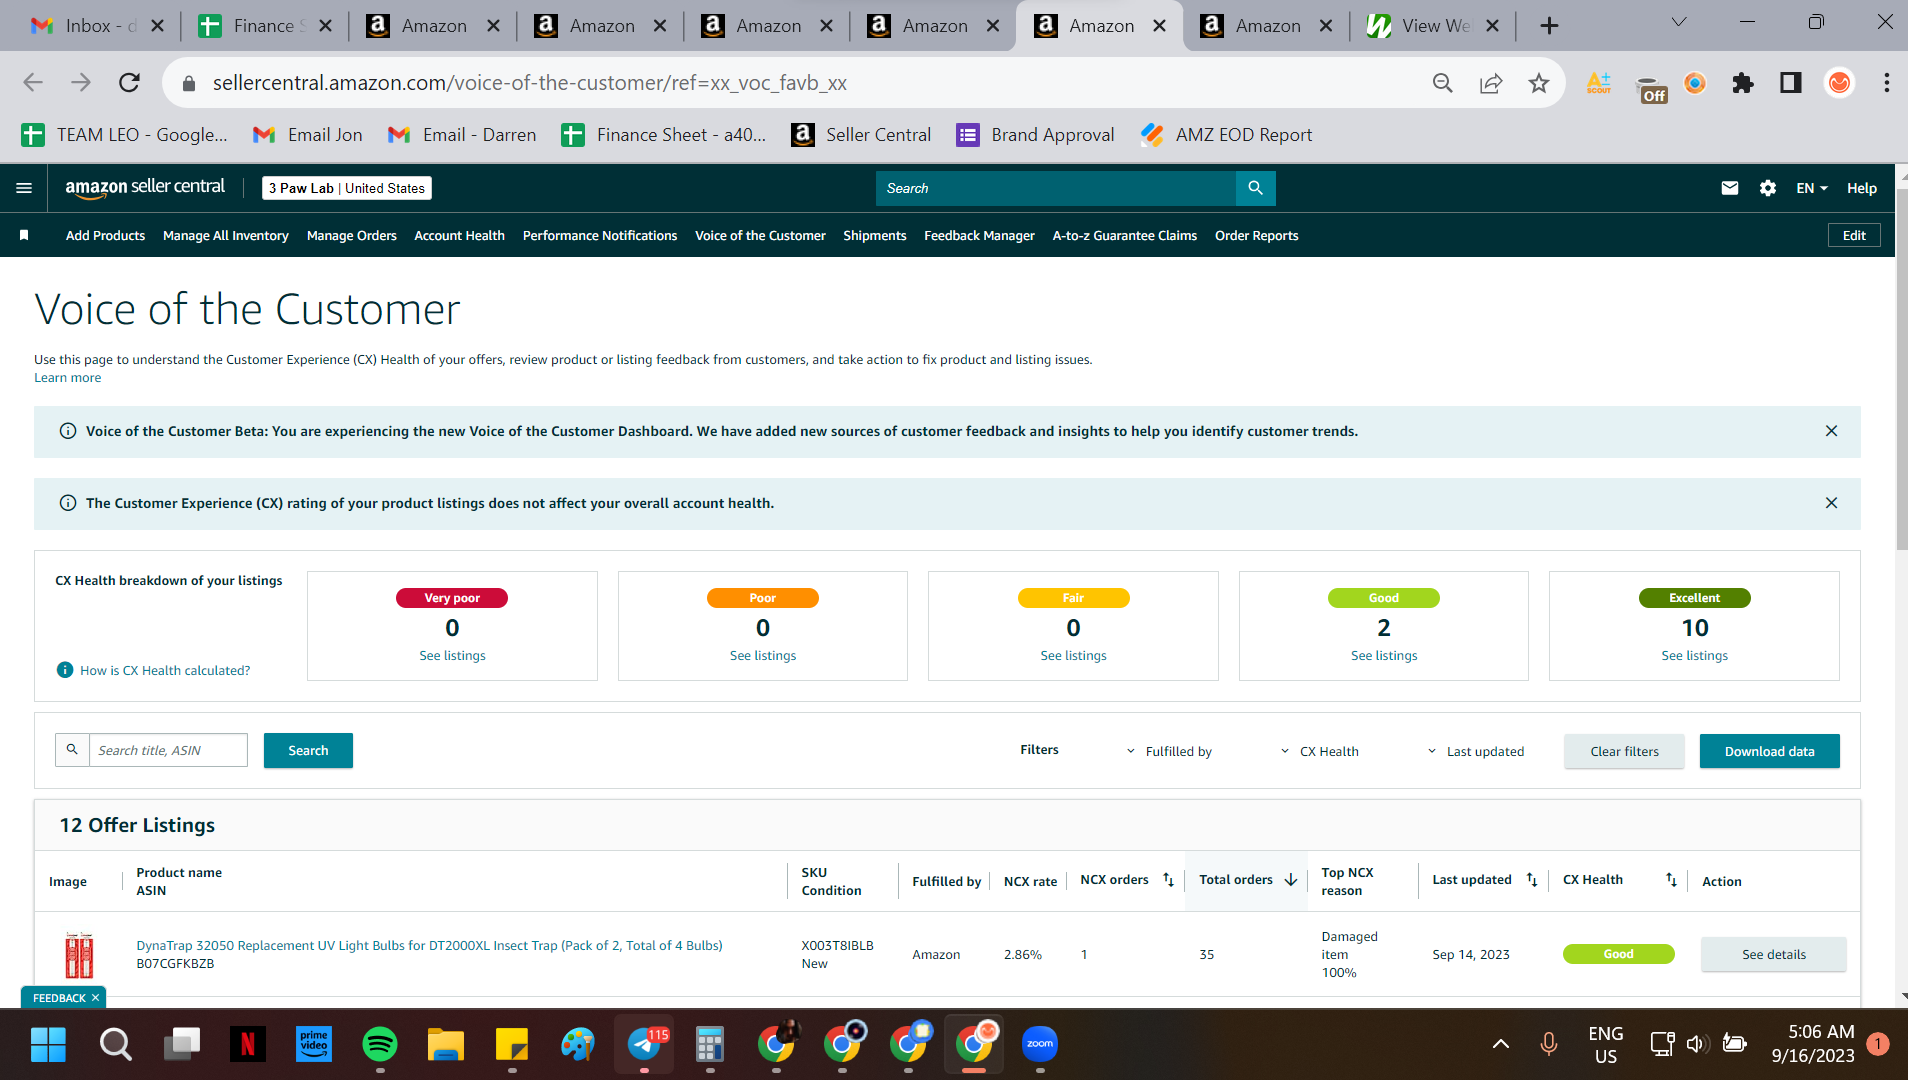Click Clear filters

1624,751
